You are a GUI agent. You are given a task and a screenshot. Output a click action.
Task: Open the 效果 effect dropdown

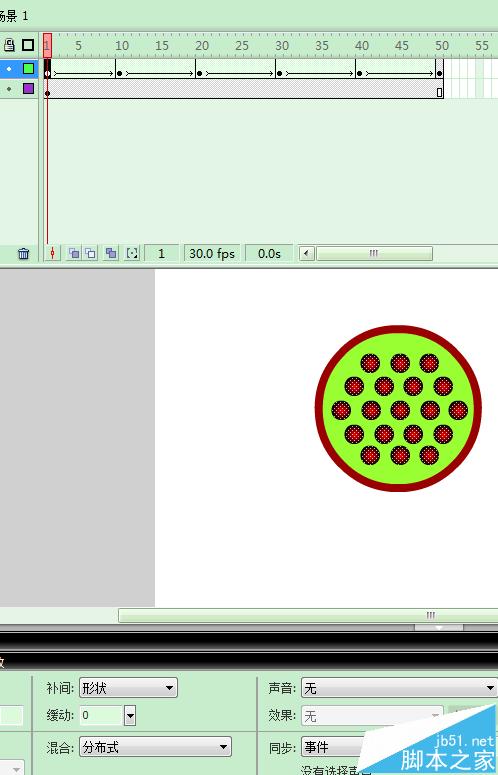click(x=373, y=715)
